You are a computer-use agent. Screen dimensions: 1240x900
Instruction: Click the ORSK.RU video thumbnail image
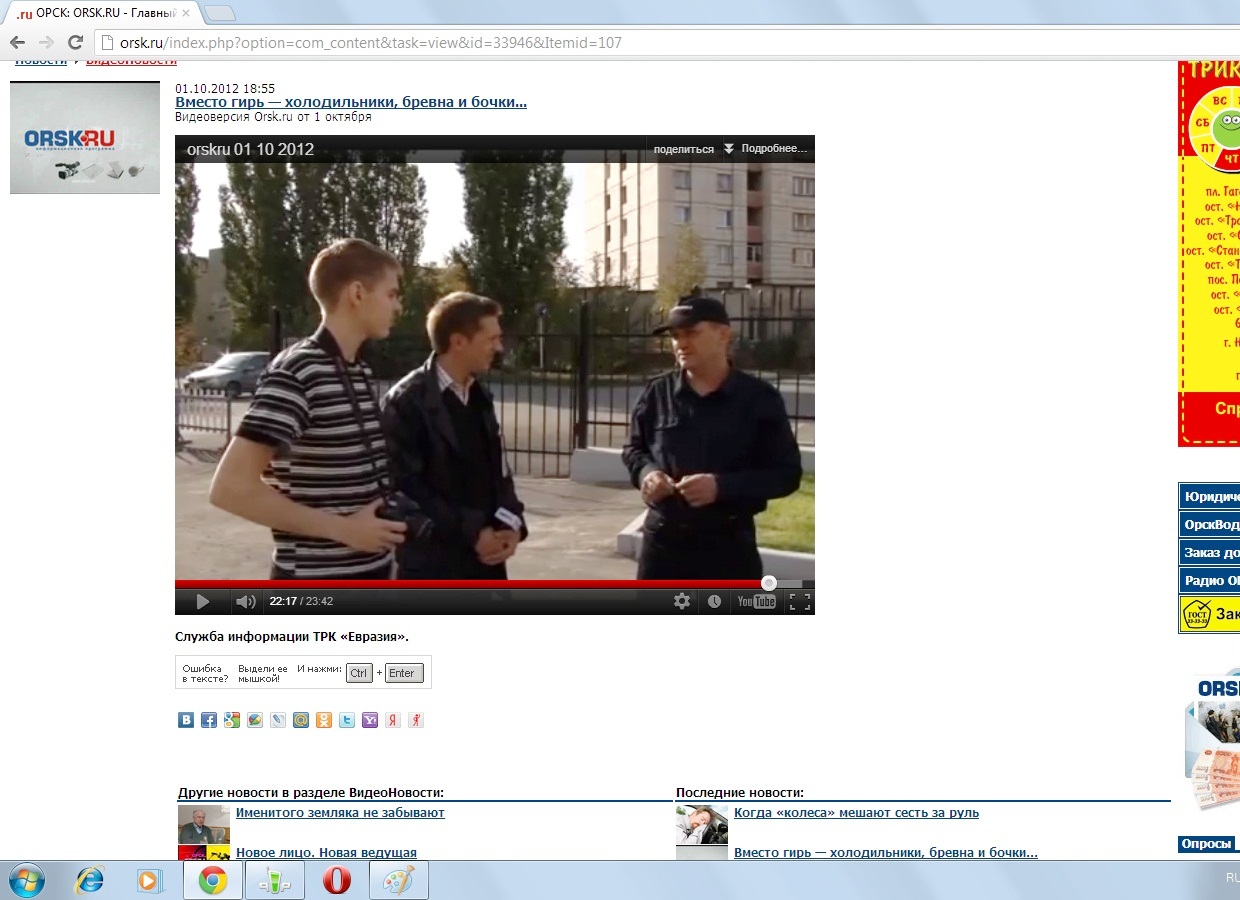[85, 137]
